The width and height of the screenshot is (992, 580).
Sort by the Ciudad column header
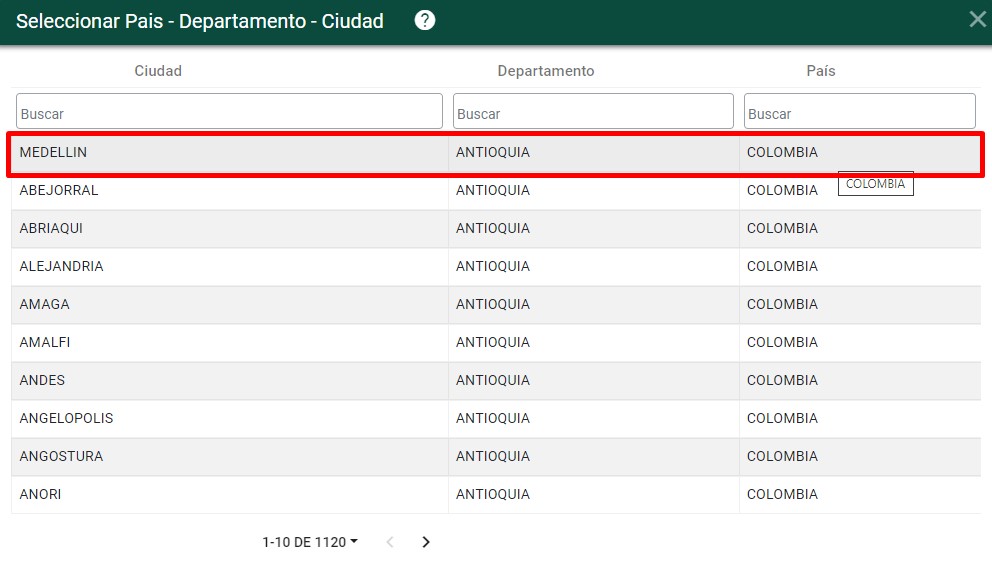[158, 71]
